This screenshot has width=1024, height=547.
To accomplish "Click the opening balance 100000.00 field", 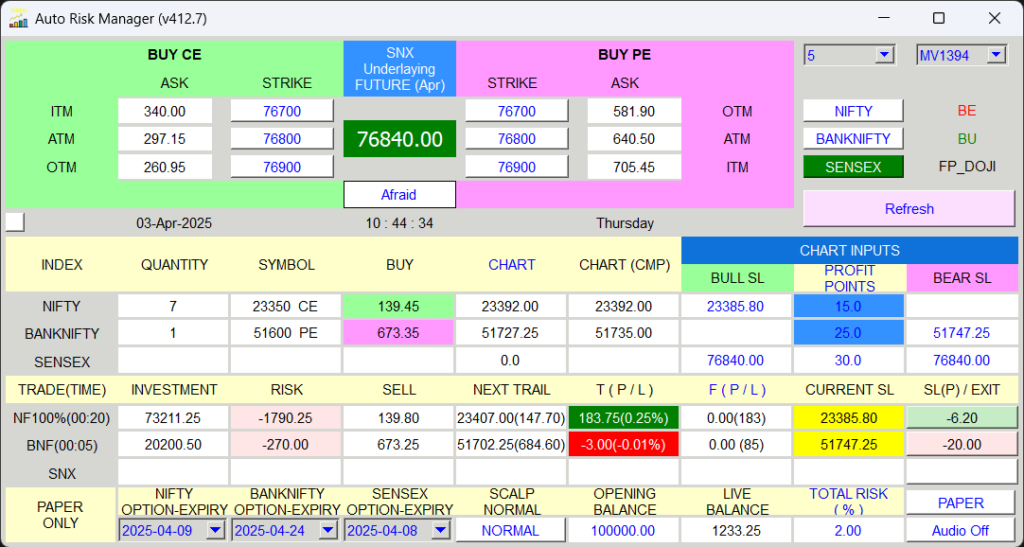I will point(624,531).
